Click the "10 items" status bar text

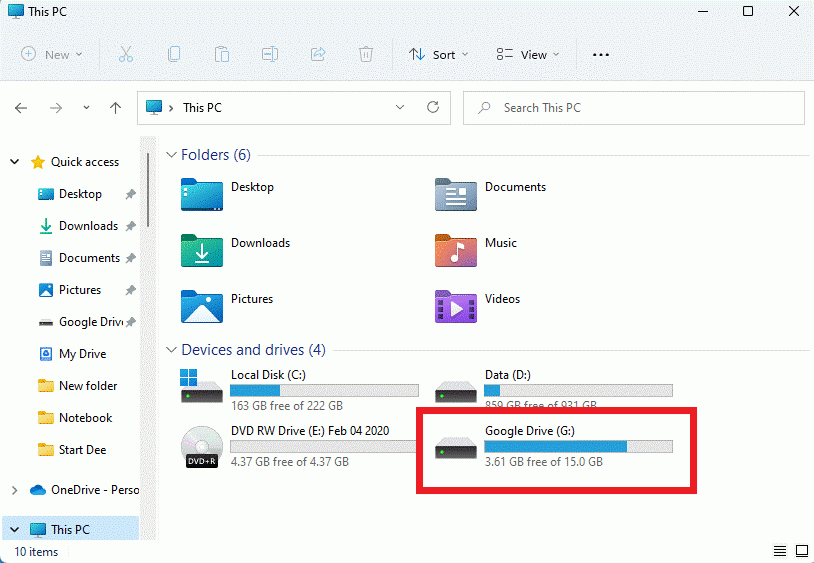[x=36, y=552]
